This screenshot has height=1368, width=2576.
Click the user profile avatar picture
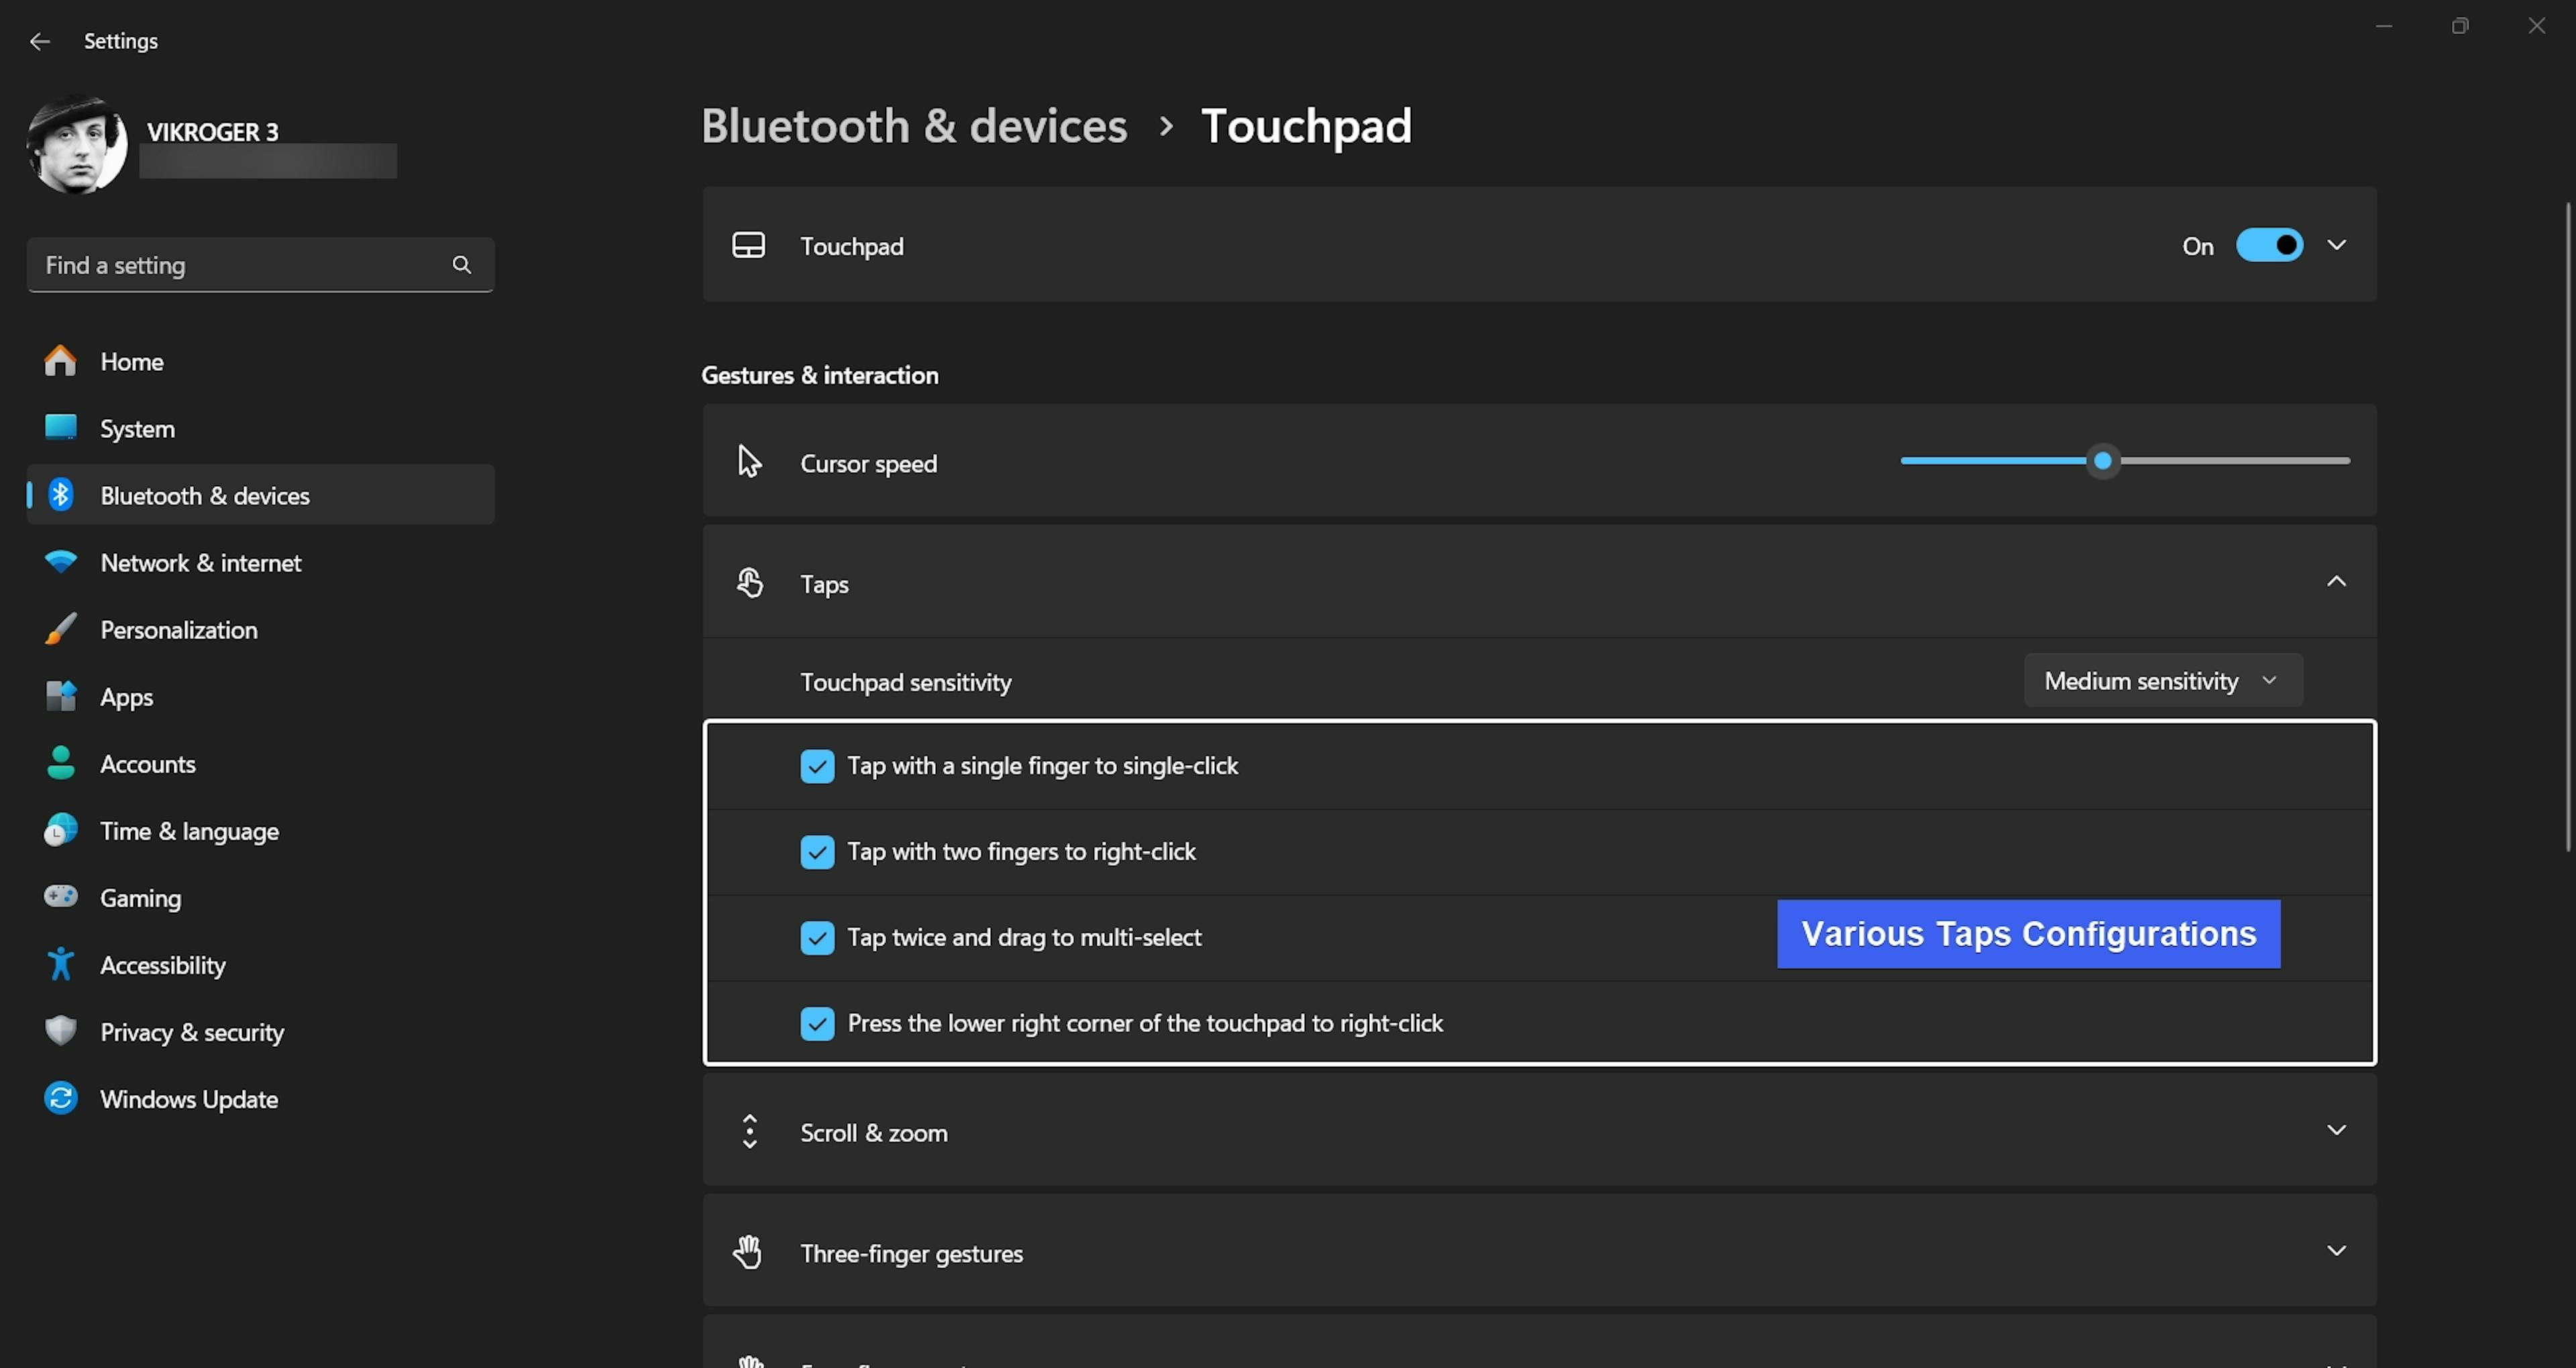click(x=77, y=144)
